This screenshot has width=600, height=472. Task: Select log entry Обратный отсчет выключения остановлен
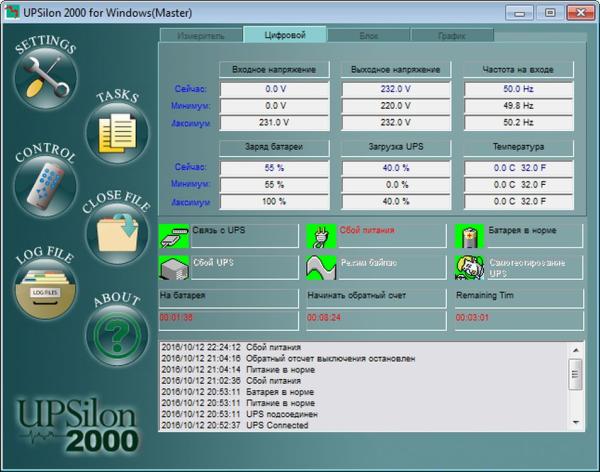point(288,359)
